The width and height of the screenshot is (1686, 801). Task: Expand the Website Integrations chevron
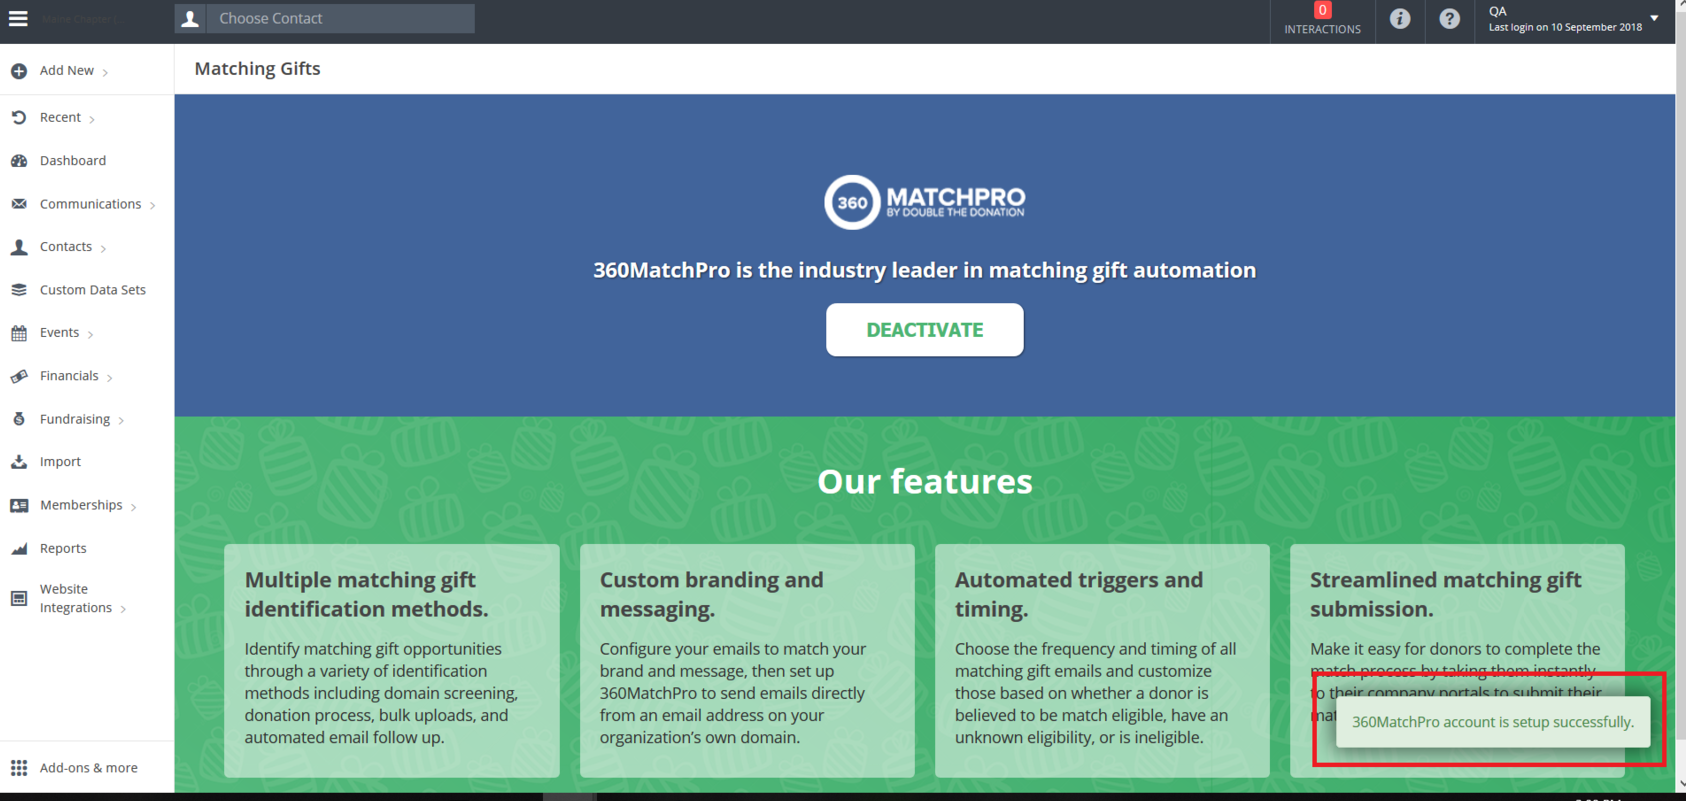click(123, 609)
